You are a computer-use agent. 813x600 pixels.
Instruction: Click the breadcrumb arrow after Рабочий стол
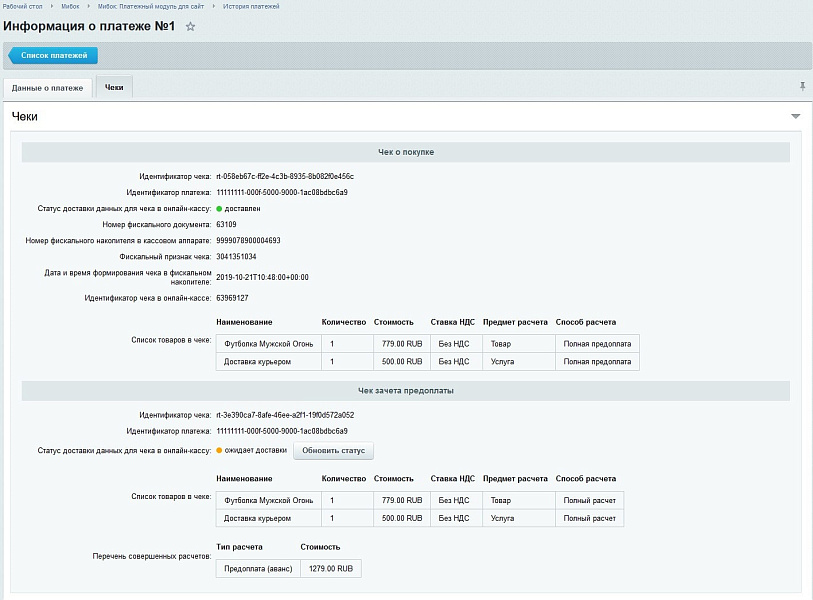coord(51,6)
